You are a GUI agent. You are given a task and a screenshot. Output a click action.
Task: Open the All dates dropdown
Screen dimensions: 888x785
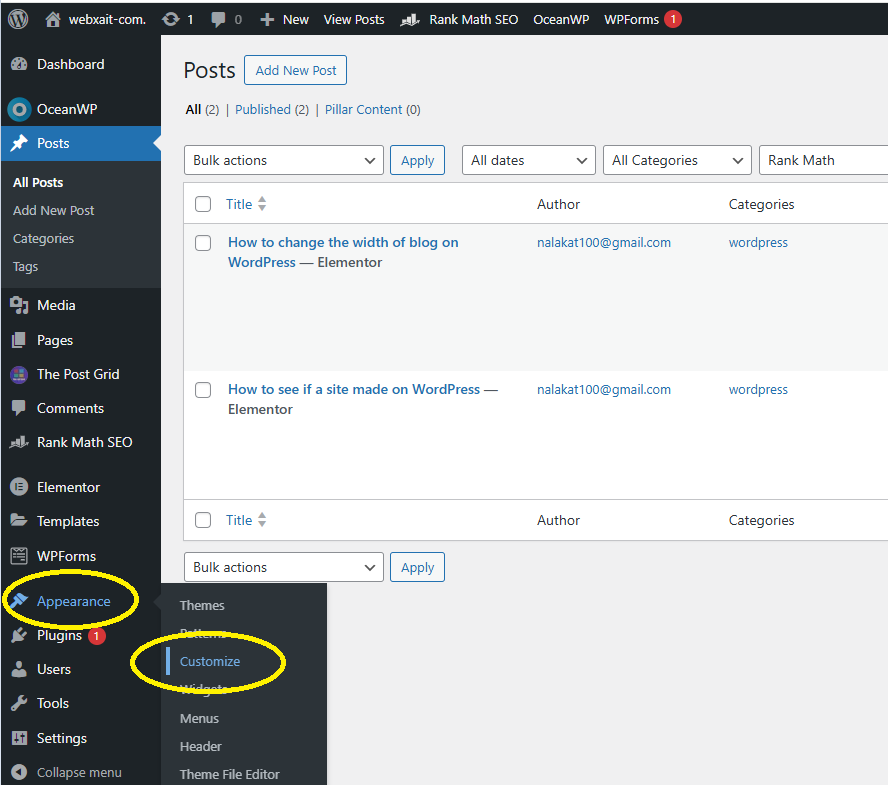pos(528,160)
